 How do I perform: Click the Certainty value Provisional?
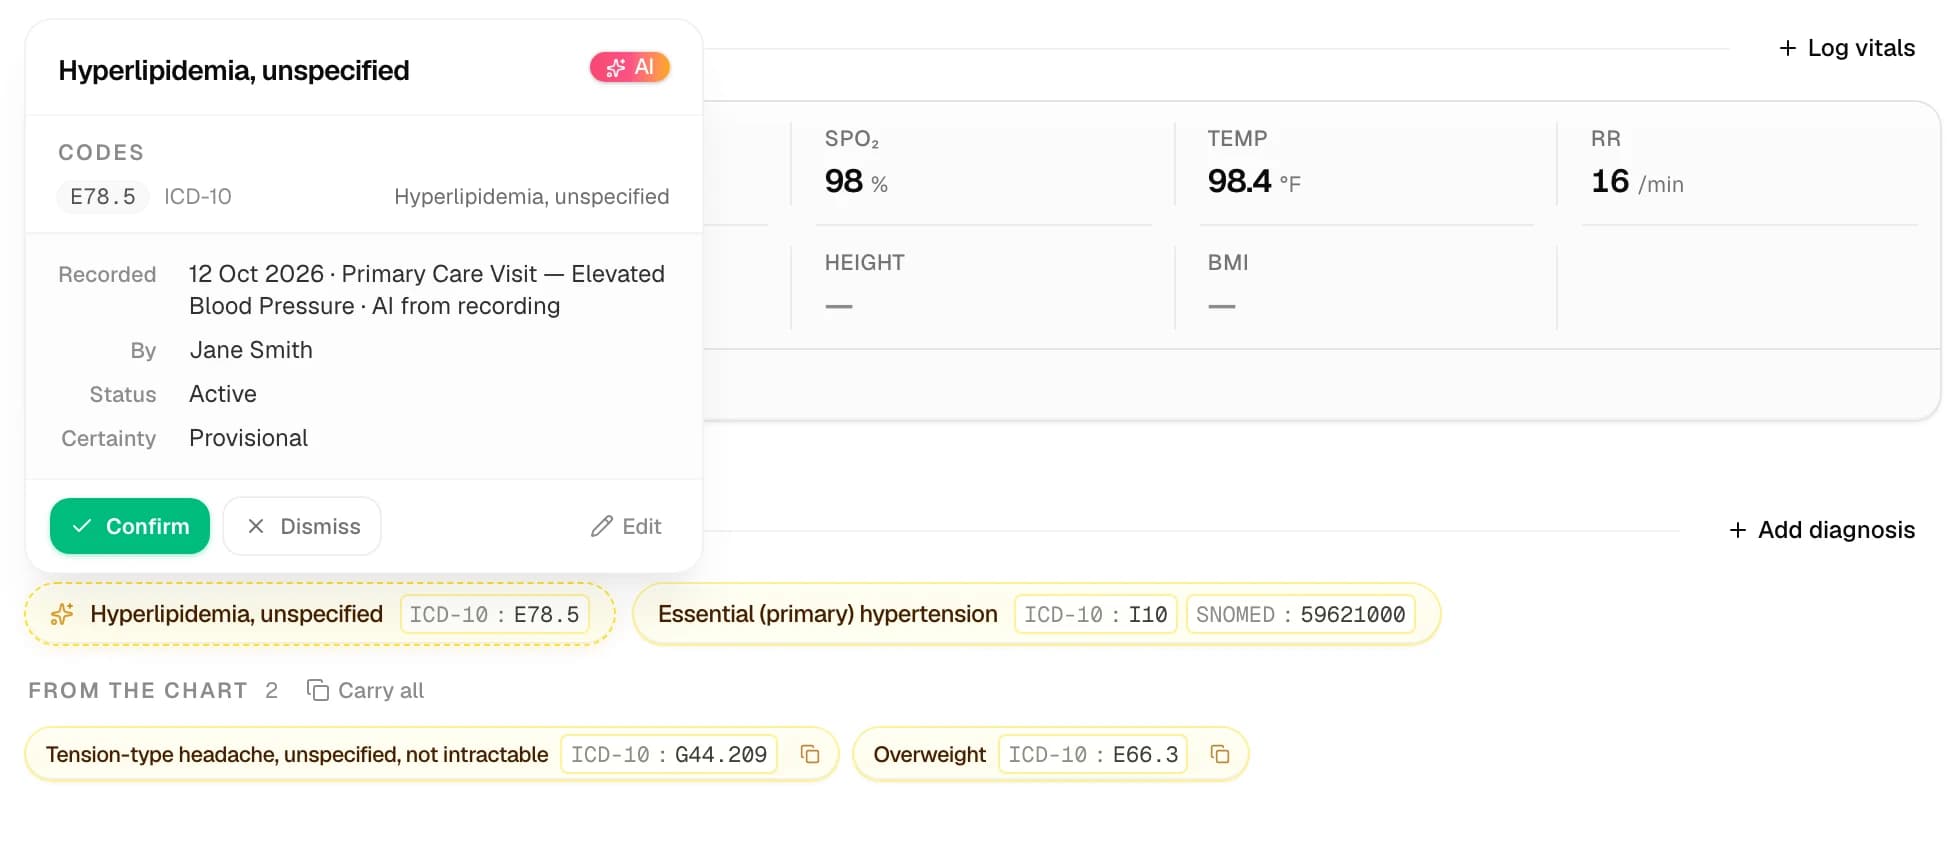[248, 438]
